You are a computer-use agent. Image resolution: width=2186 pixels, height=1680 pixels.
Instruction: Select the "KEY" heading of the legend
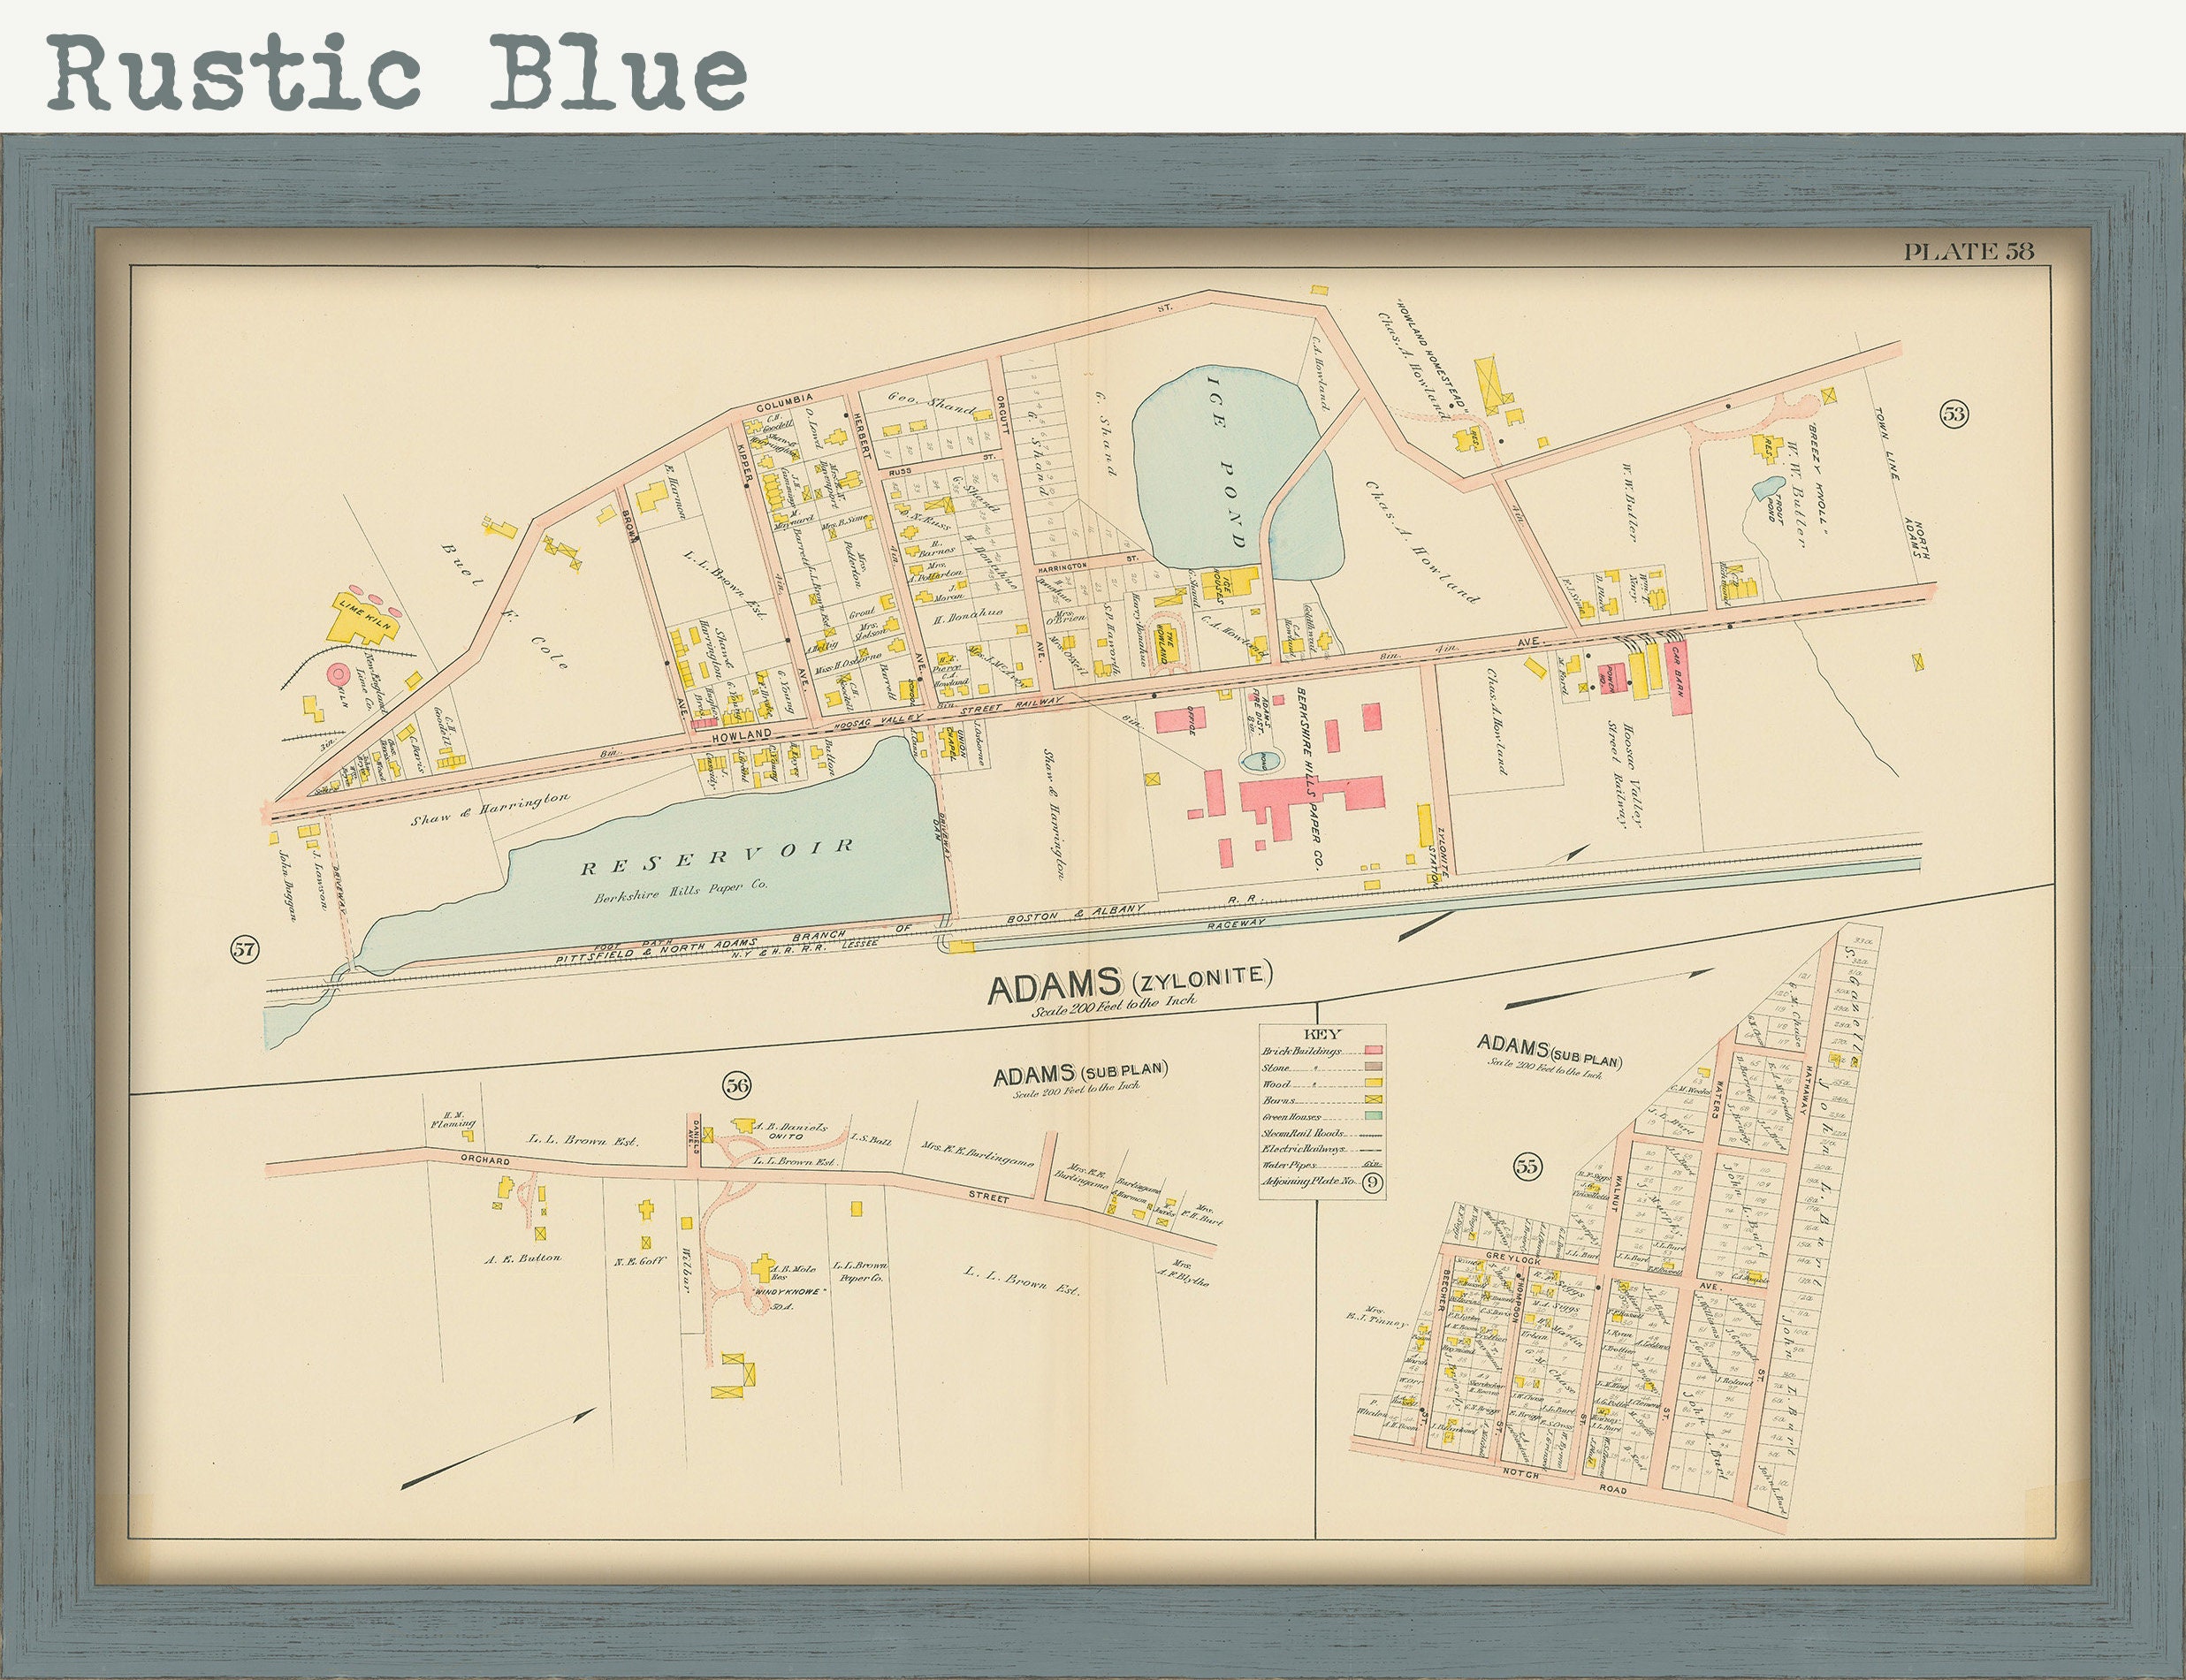tap(1322, 1034)
